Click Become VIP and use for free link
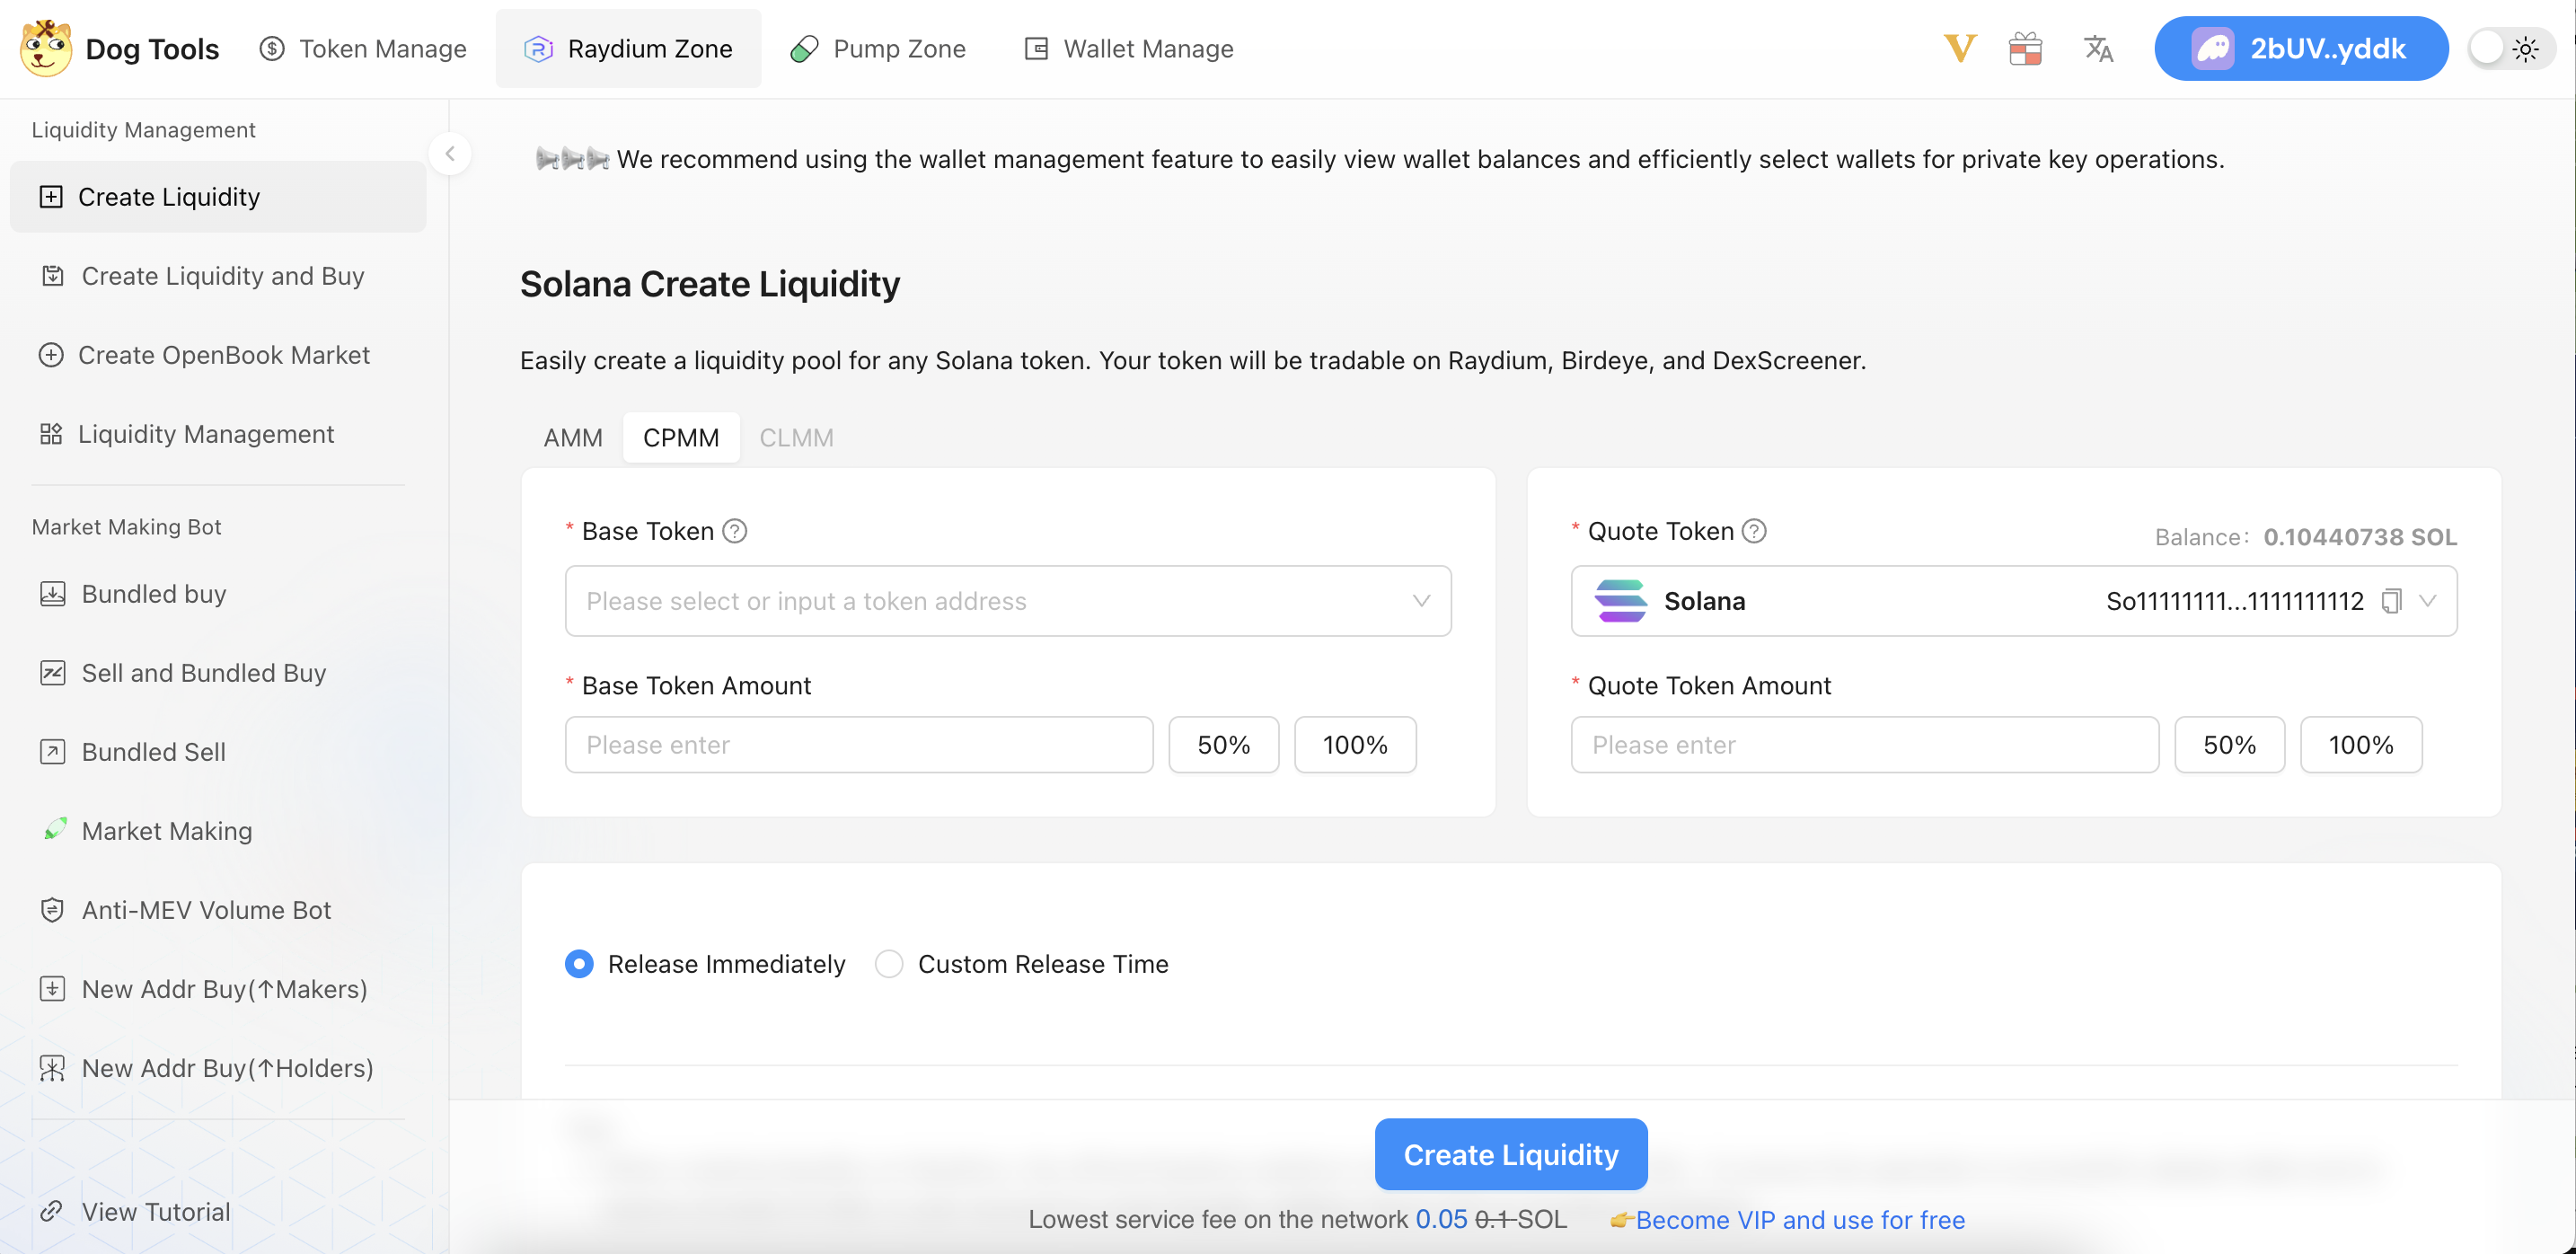This screenshot has width=2576, height=1254. point(1800,1220)
